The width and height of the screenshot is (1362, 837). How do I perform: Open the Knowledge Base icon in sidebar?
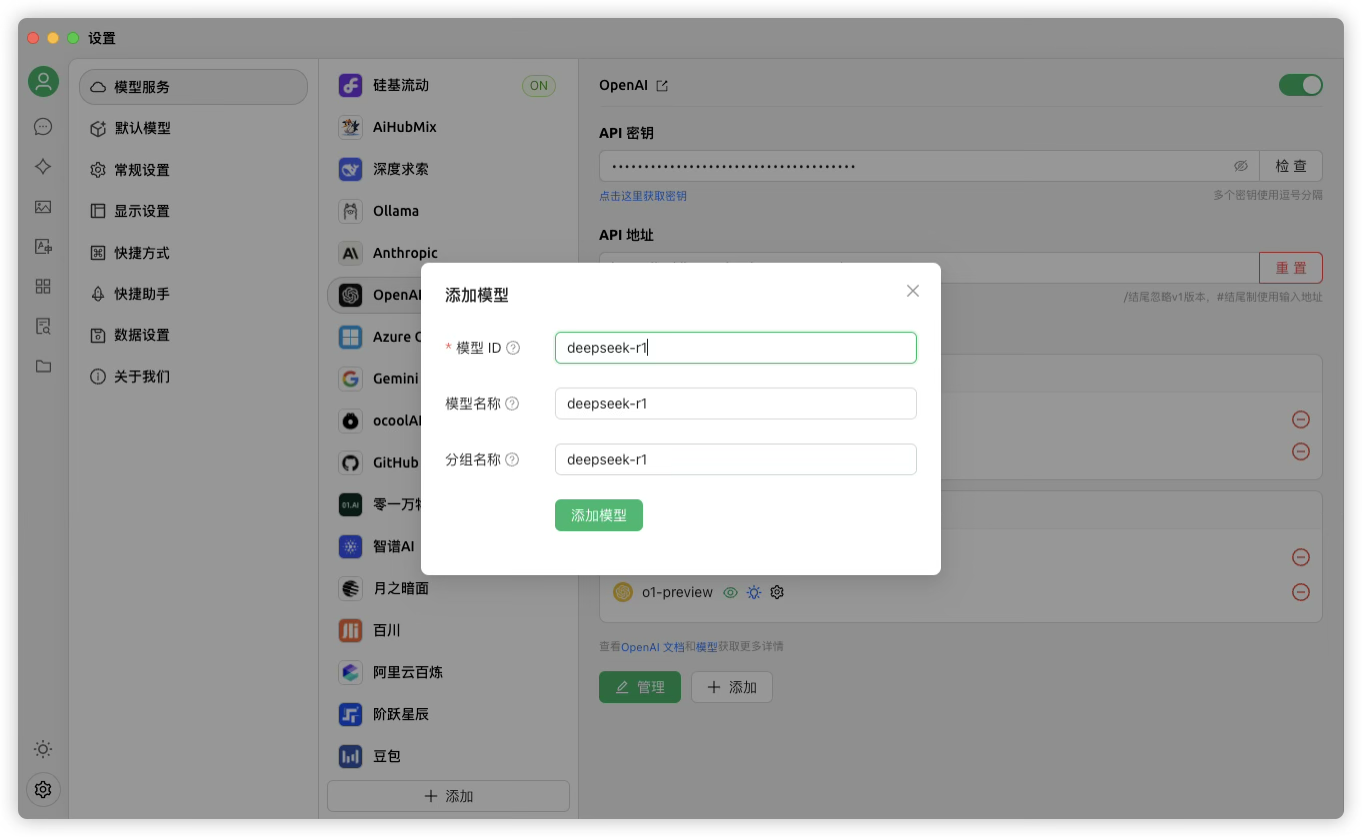click(42, 326)
